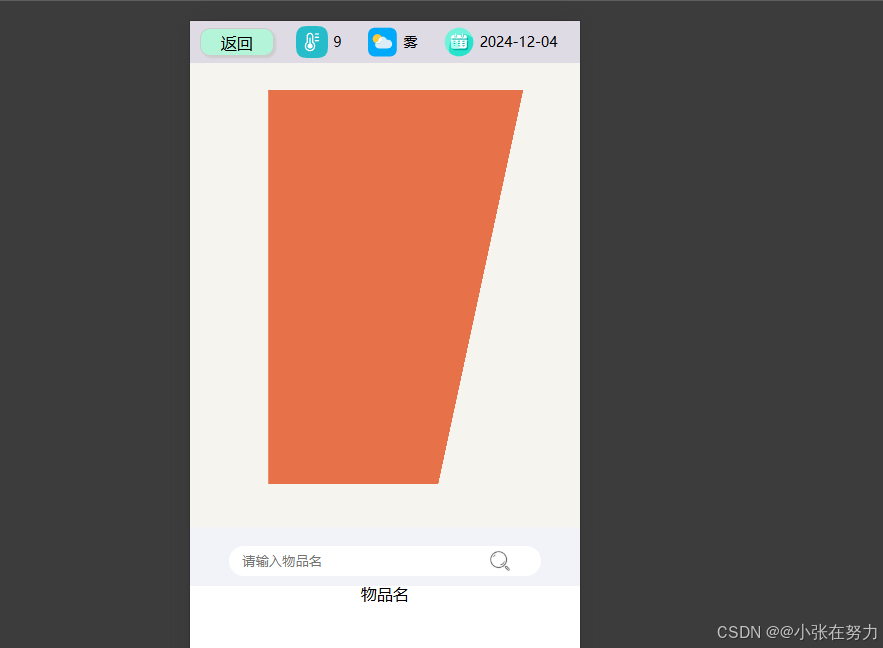Click the weather text 雾
The width and height of the screenshot is (883, 648).
pos(411,42)
